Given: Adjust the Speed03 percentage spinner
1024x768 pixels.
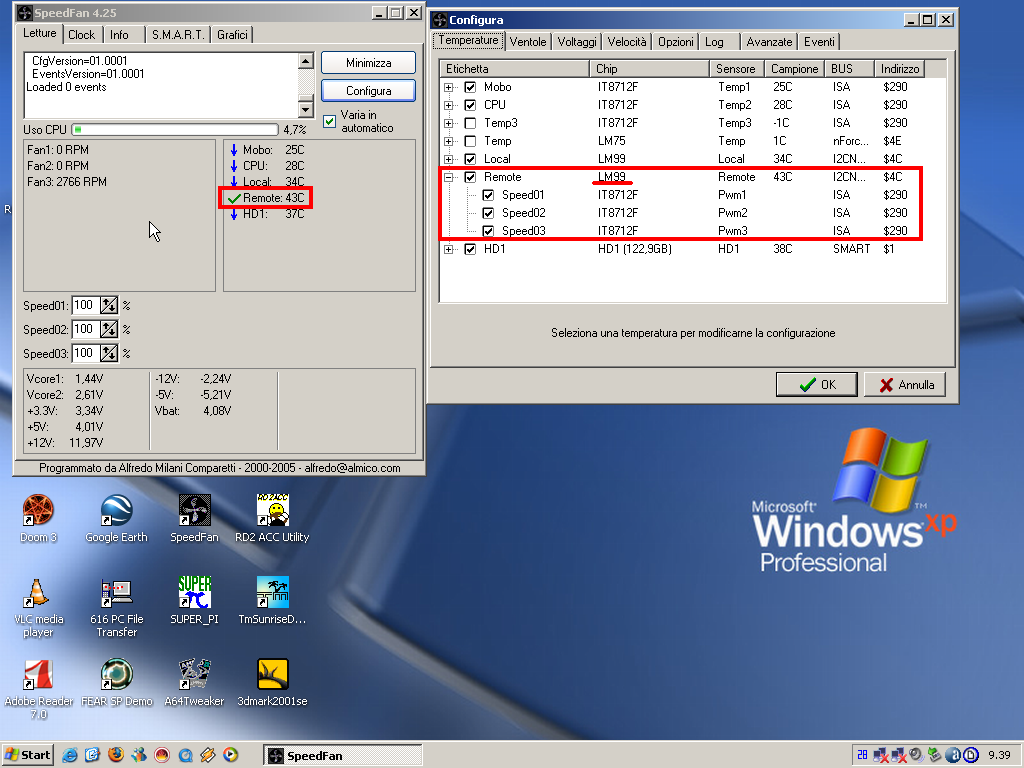Looking at the screenshot, I should (109, 353).
